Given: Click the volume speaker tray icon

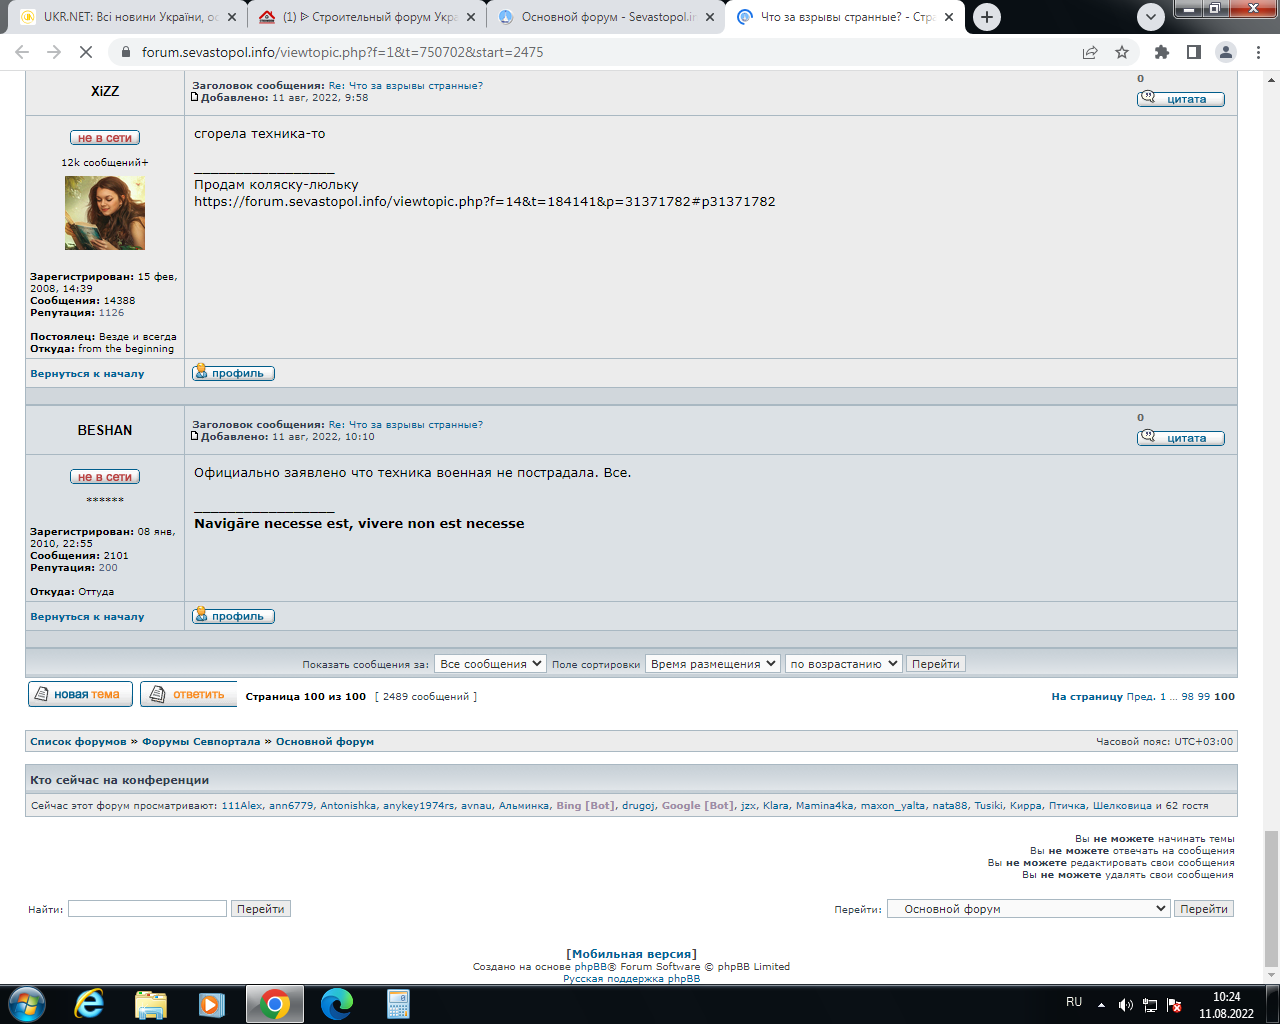Looking at the screenshot, I should [1125, 1005].
